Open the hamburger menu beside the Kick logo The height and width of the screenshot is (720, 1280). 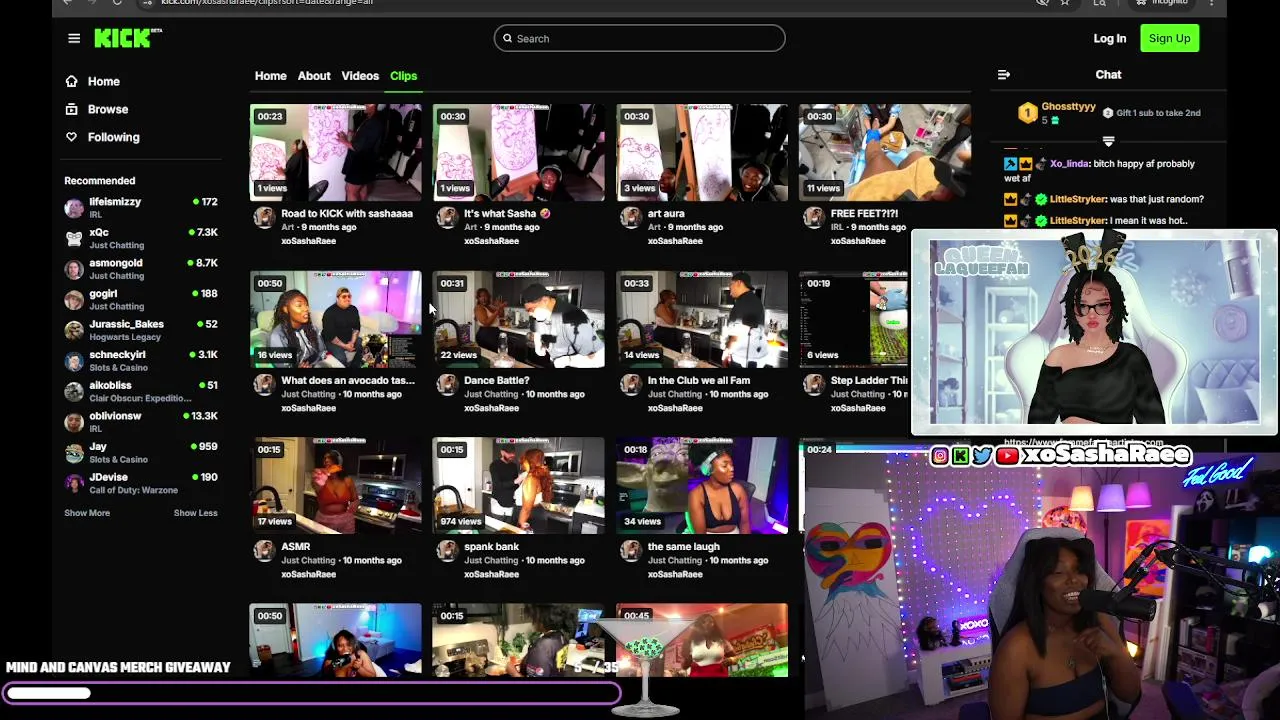(74, 38)
